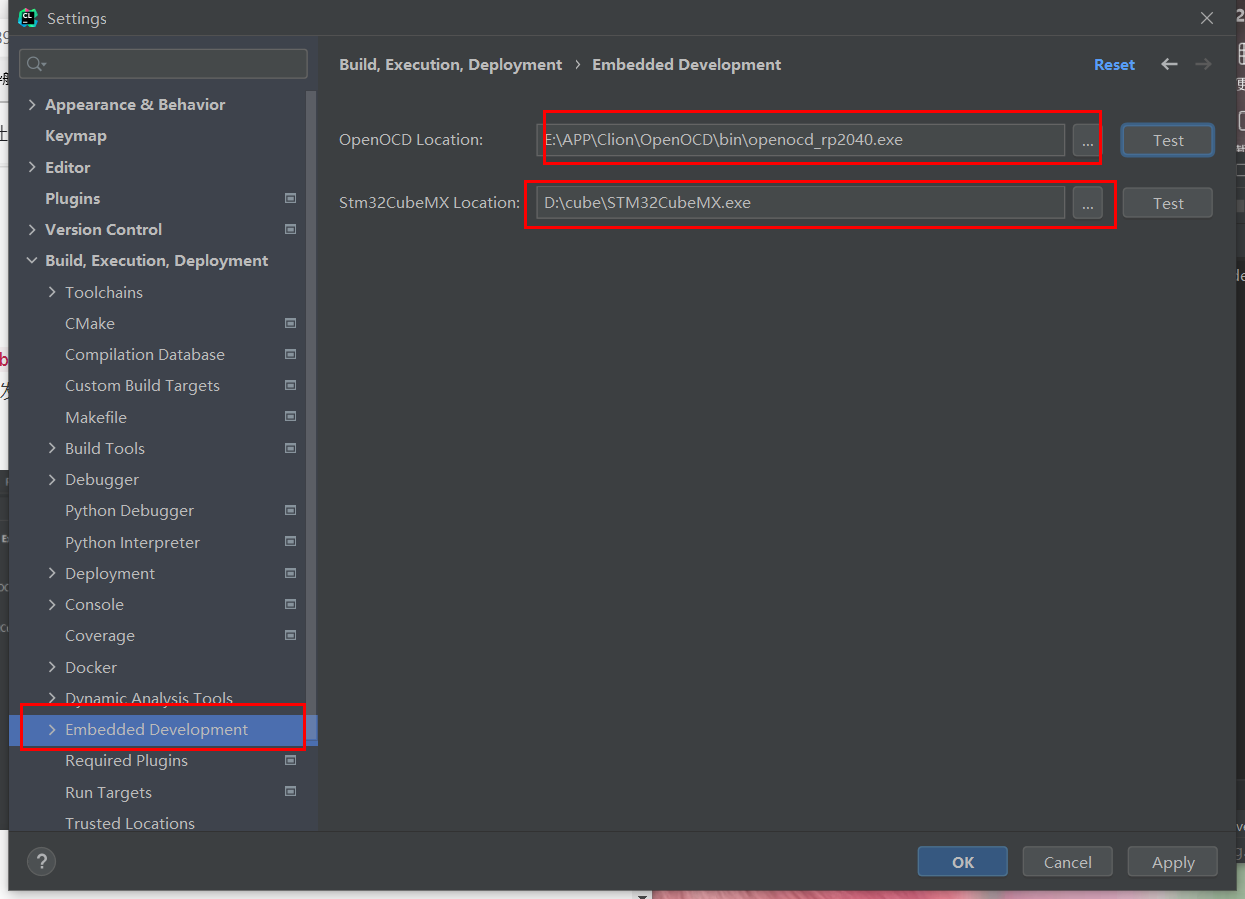Click Build, Execution, Deployment breadcrumb
Image resolution: width=1245 pixels, height=899 pixels.
coord(451,64)
